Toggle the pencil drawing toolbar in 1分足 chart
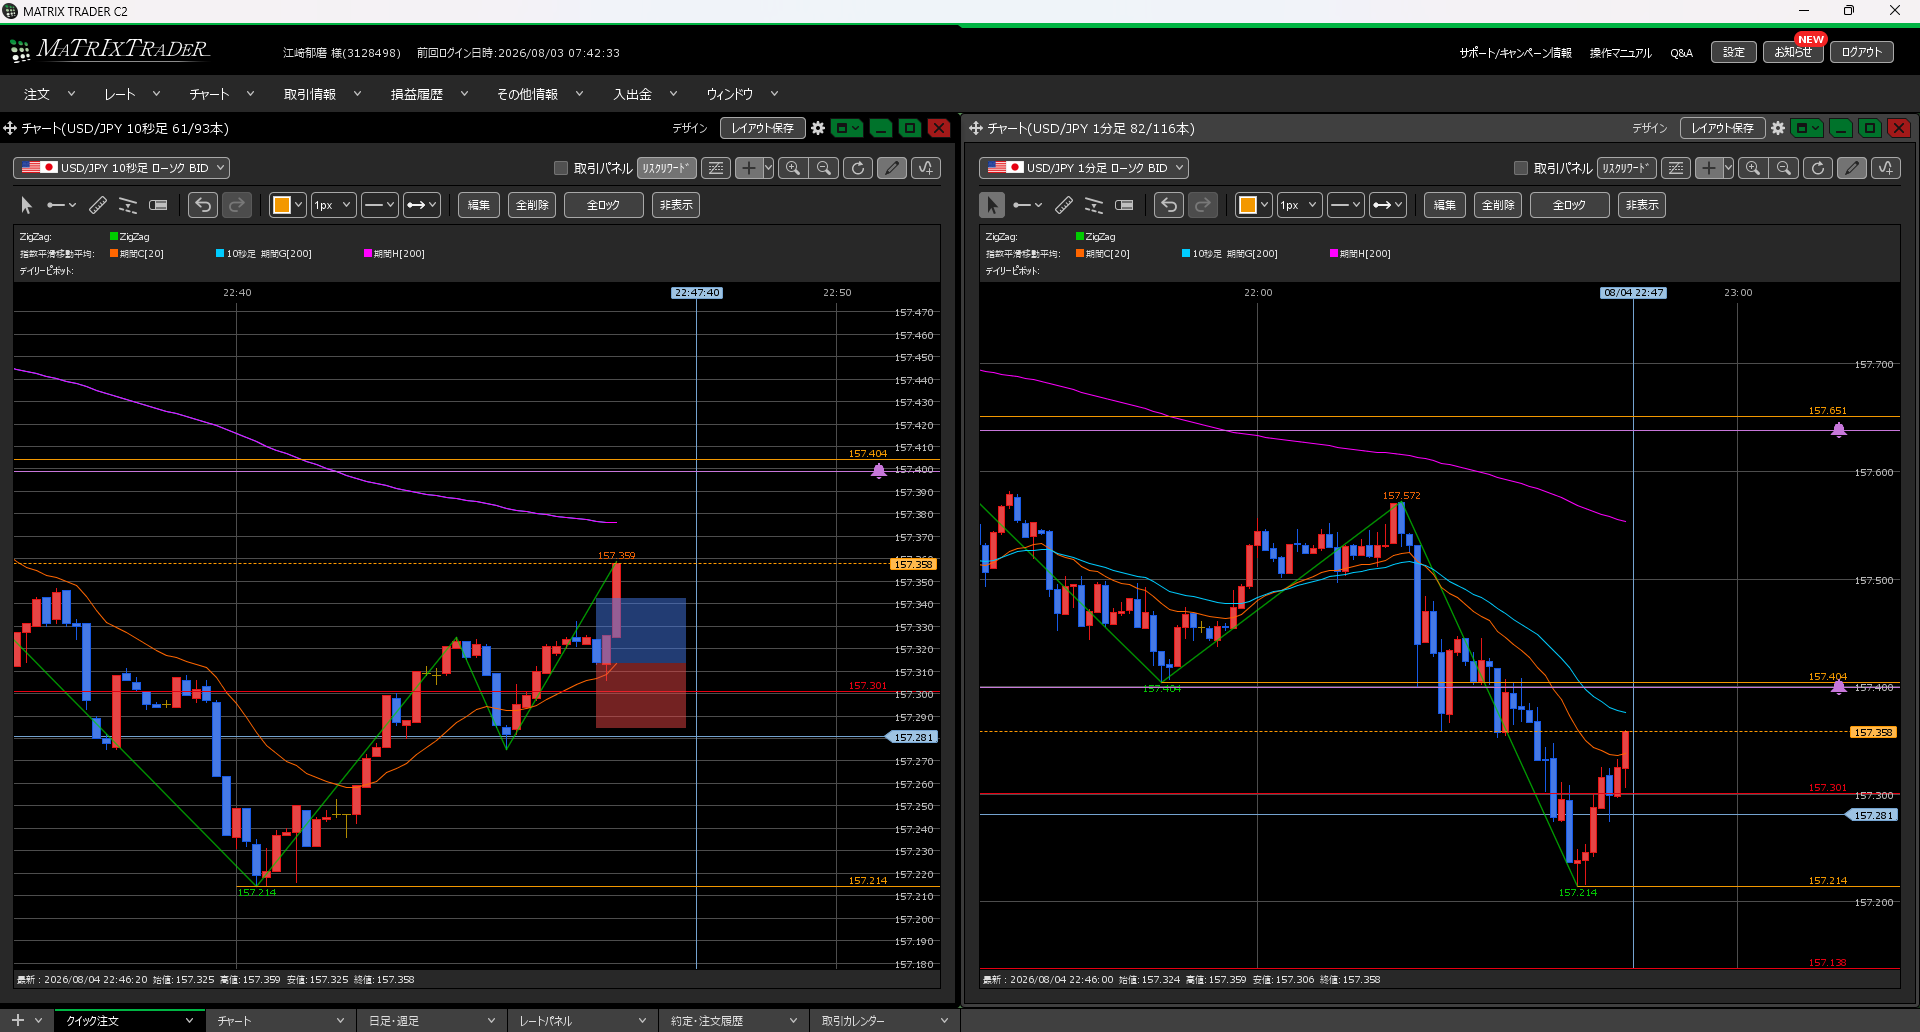The image size is (1920, 1032). pyautogui.click(x=1852, y=168)
